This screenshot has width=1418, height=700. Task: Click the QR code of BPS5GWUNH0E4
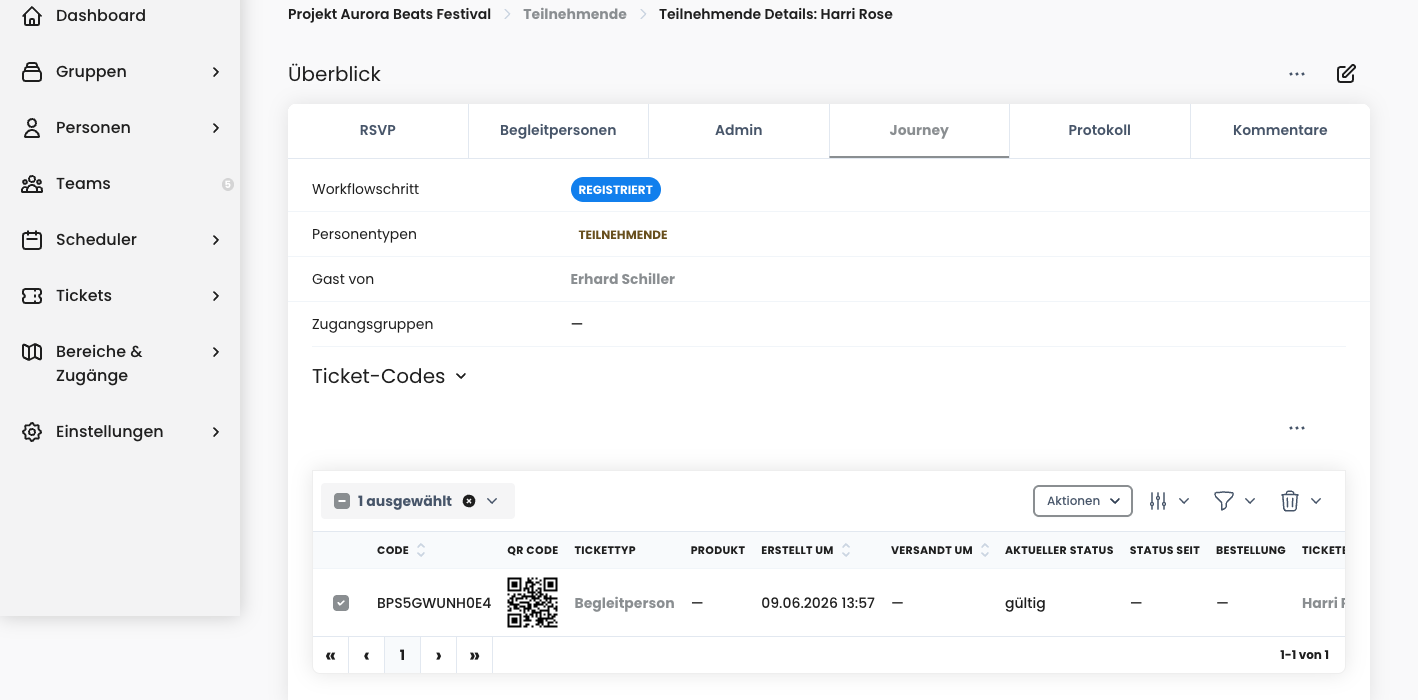point(532,602)
